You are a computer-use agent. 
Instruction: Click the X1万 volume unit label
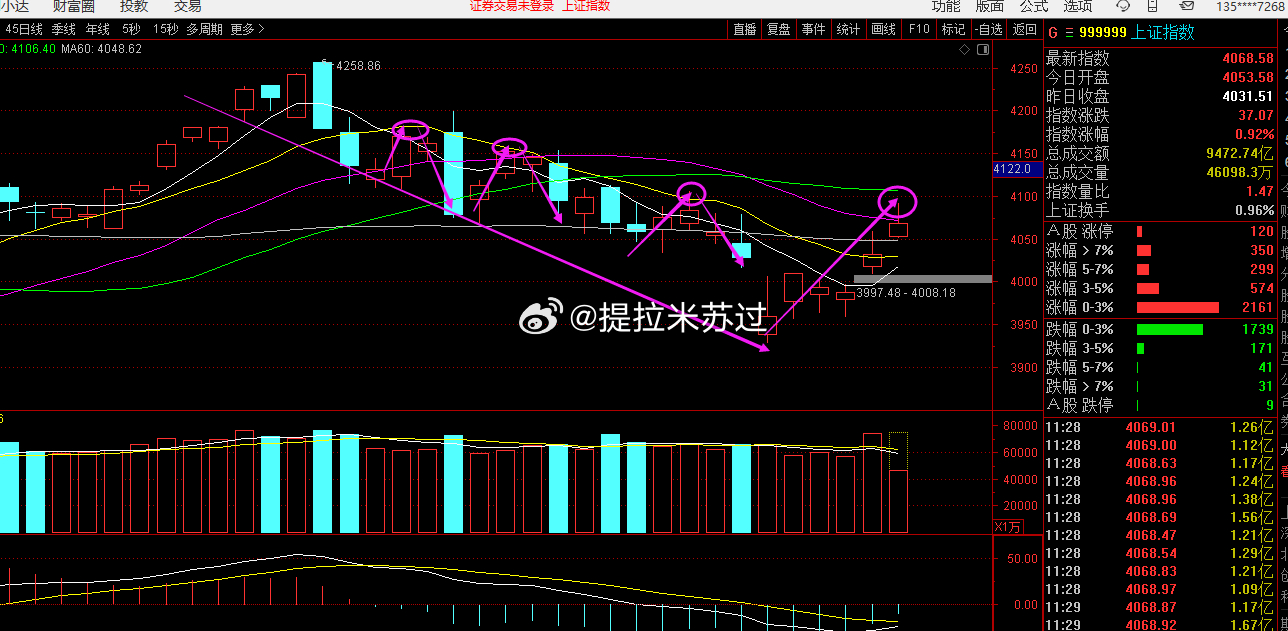pyautogui.click(x=1009, y=526)
